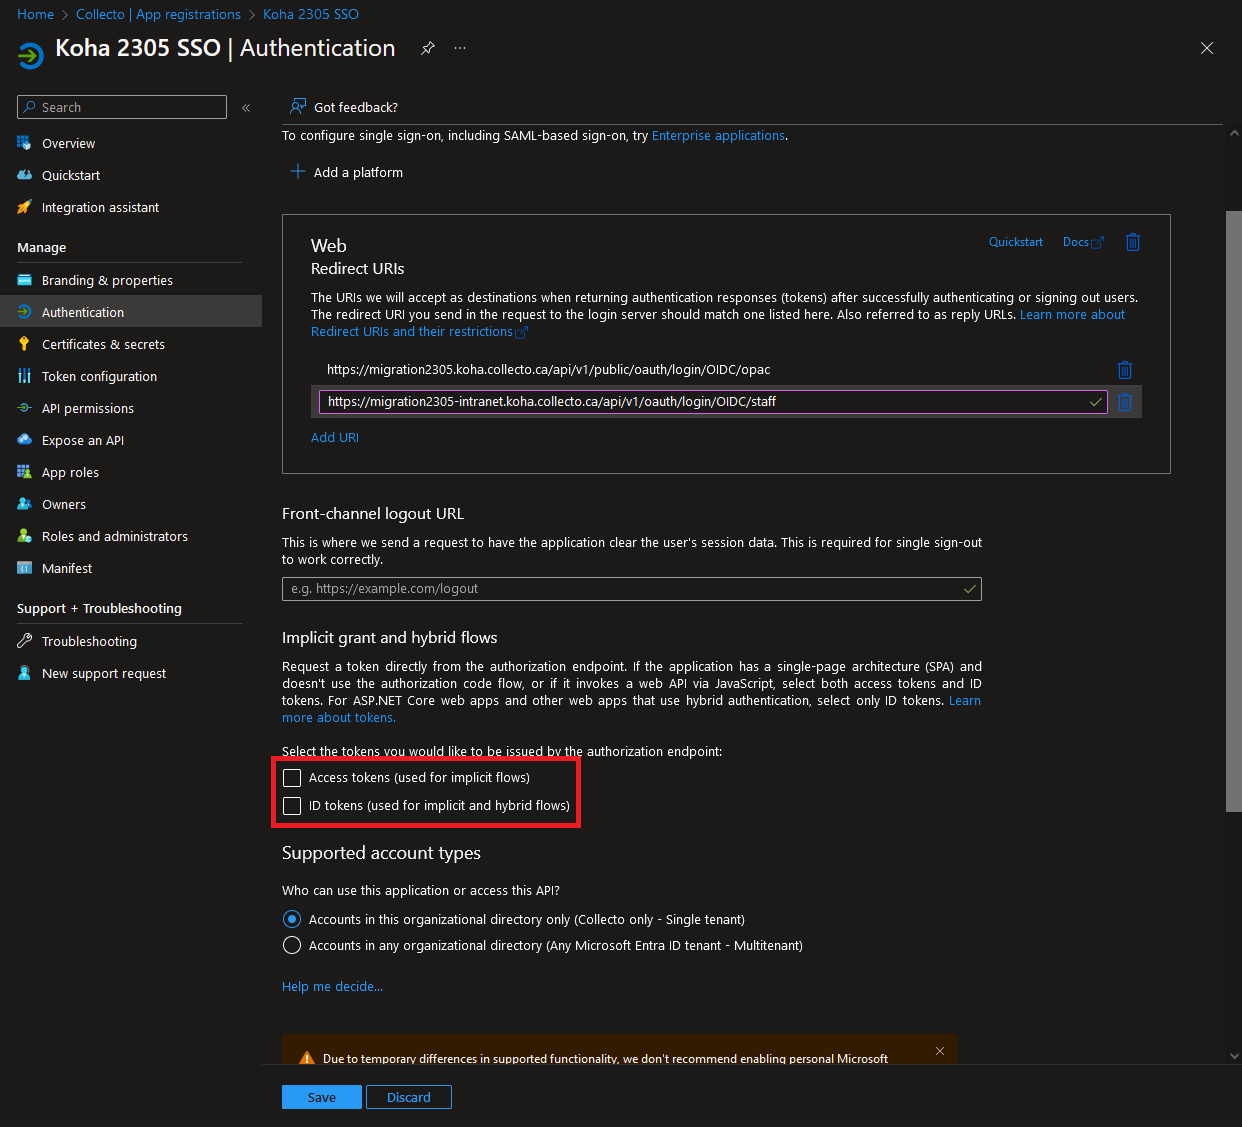
Task: Click the Got feedback icon
Action: tap(297, 107)
